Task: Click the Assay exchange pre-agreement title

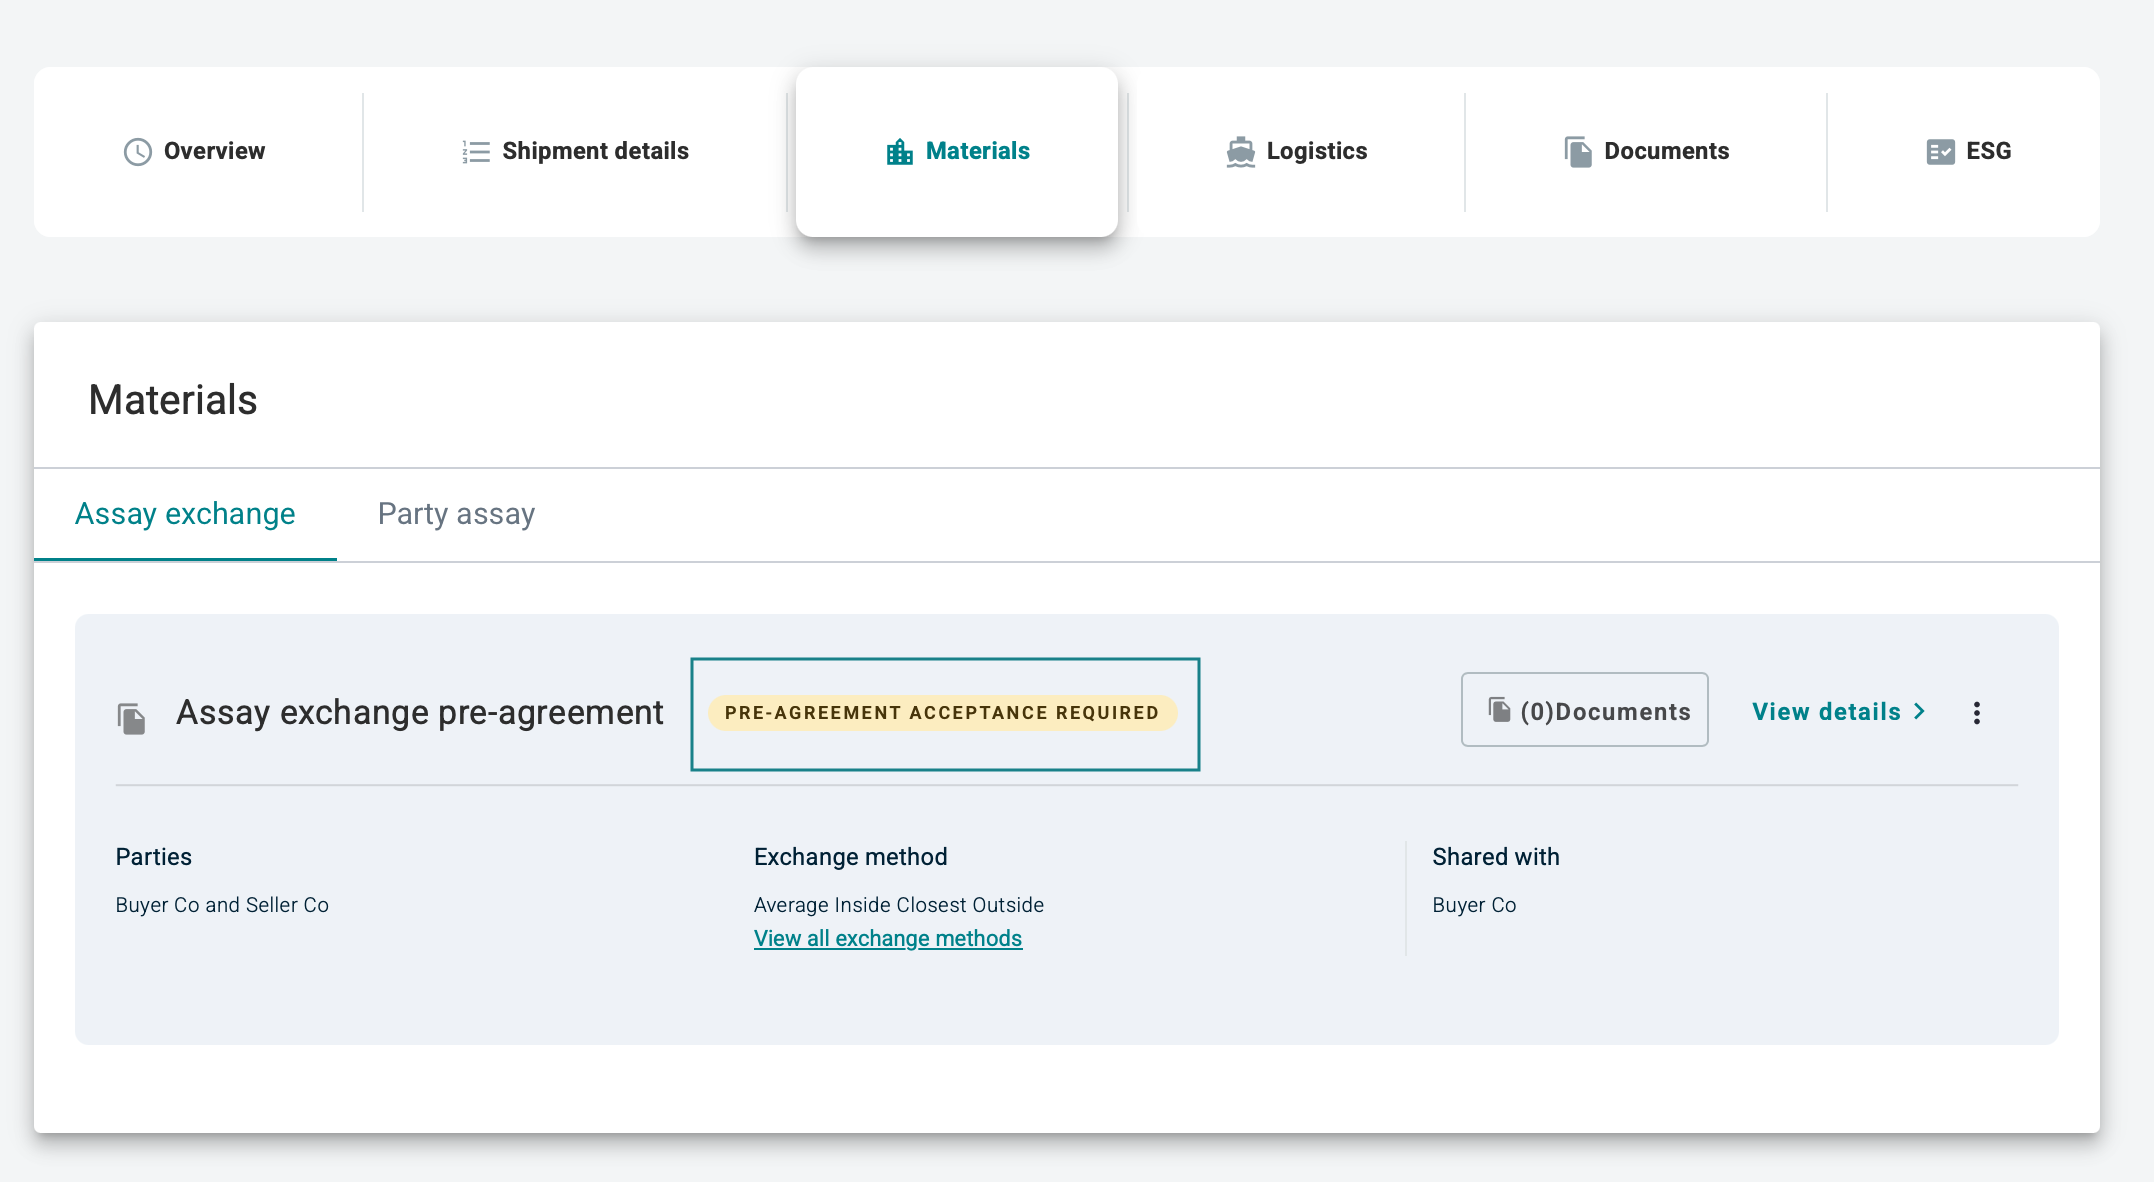Action: click(x=419, y=713)
